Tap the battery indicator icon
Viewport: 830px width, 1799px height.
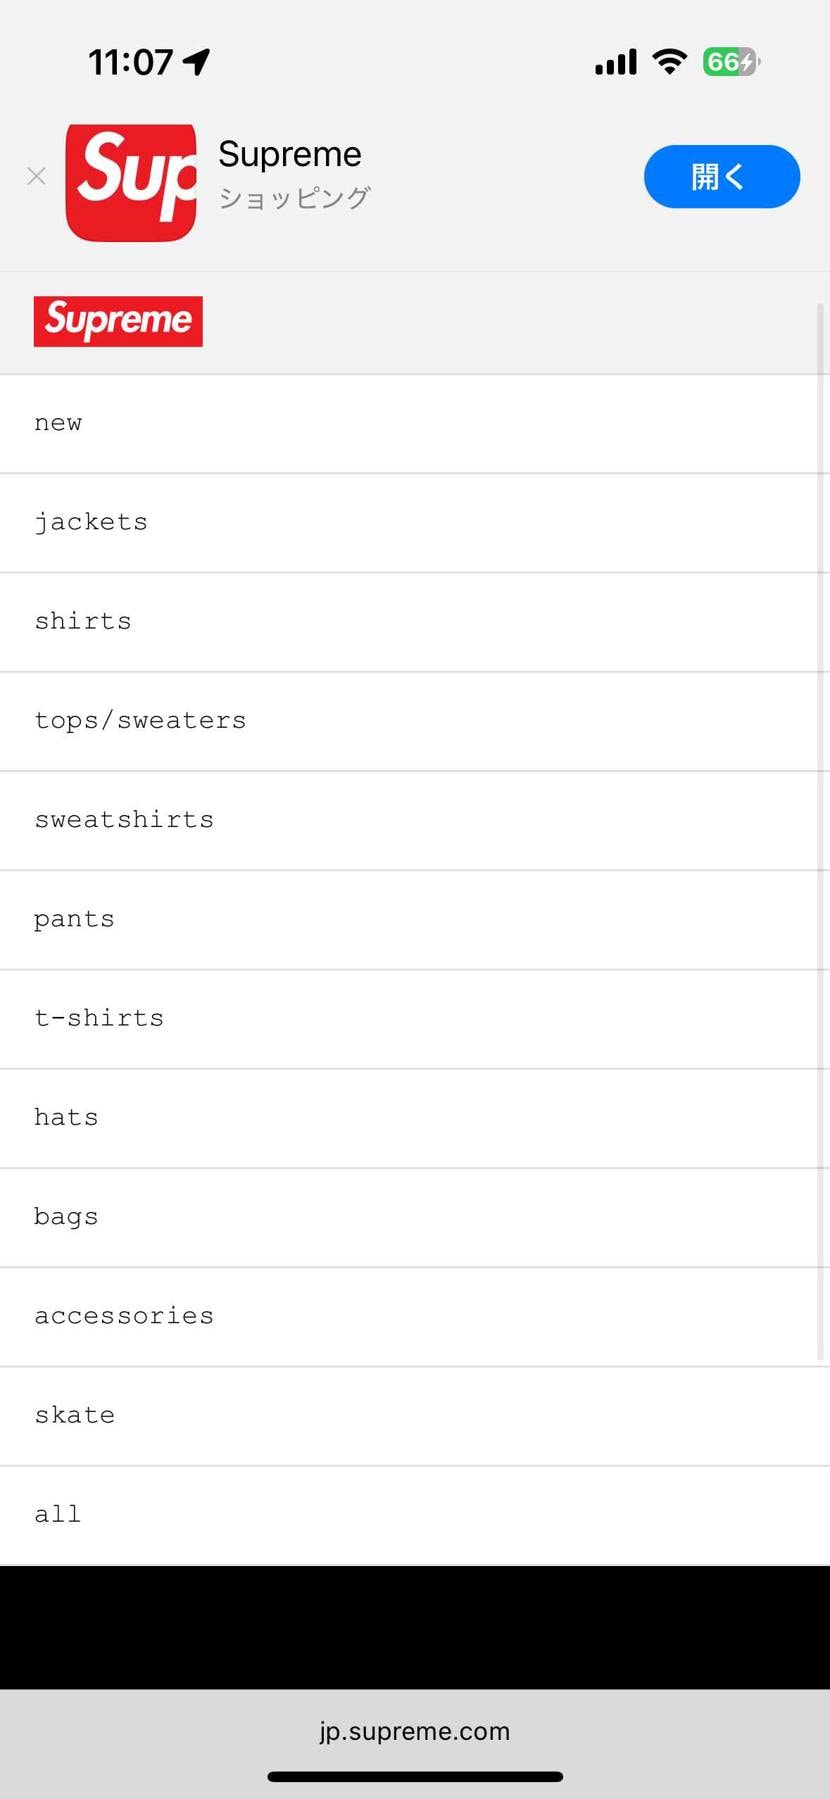[x=731, y=62]
